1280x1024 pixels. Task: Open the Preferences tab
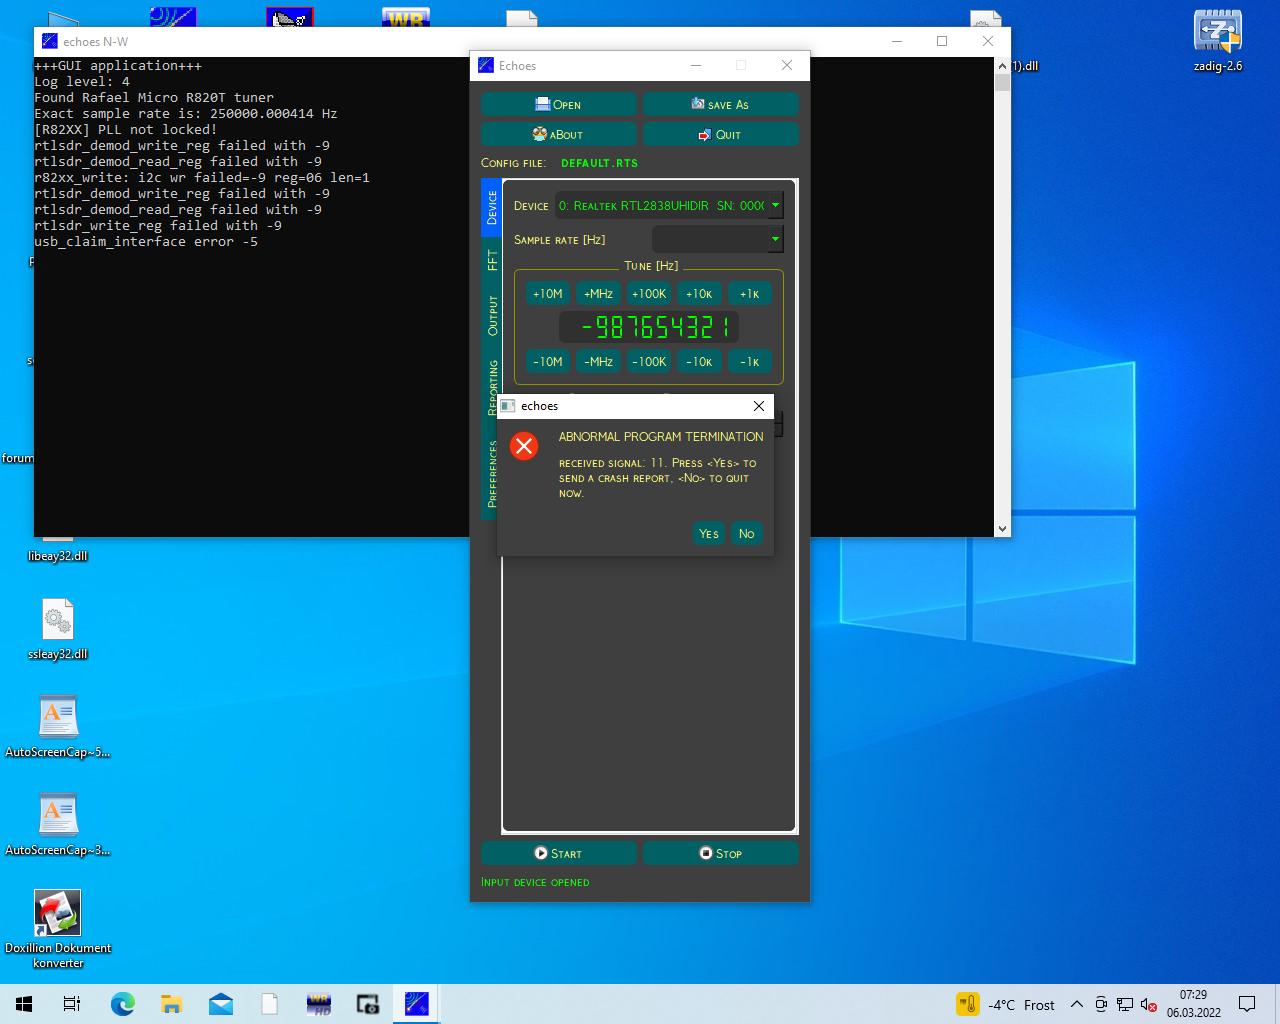coord(492,473)
